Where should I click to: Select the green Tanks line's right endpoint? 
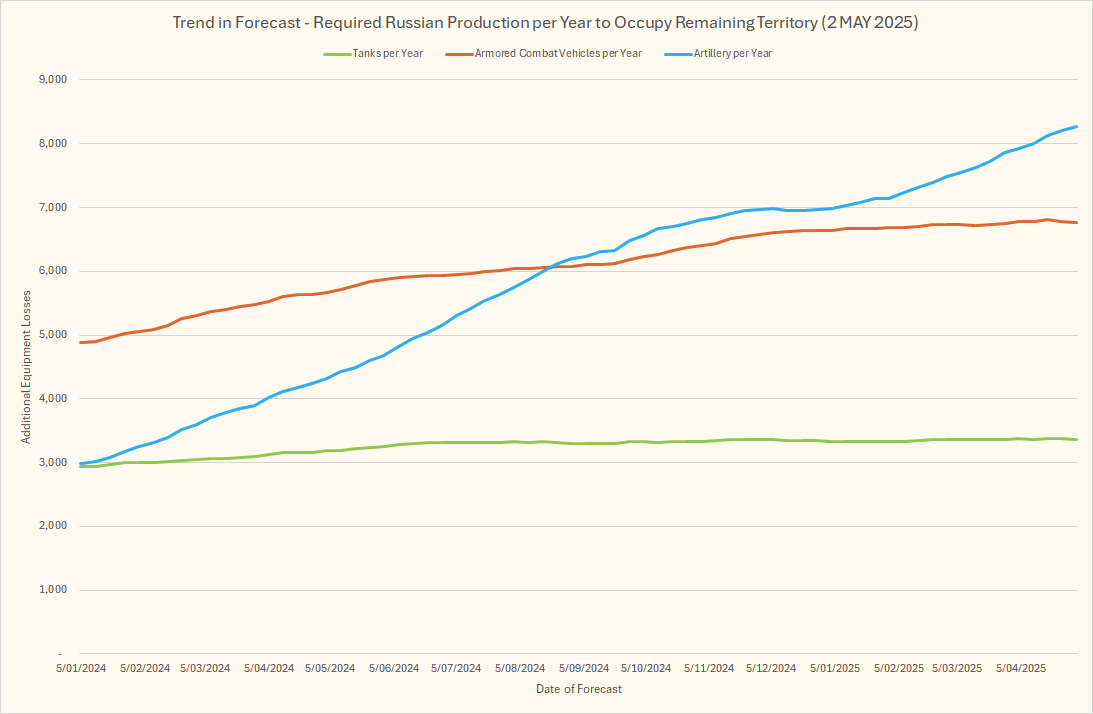[1076, 439]
